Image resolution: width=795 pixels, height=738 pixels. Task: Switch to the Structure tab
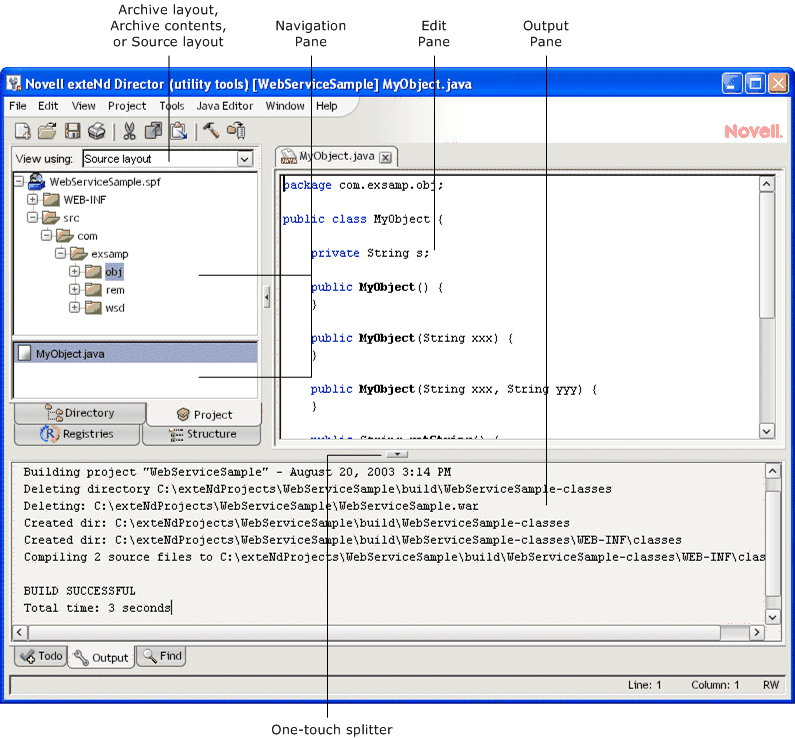[202, 434]
